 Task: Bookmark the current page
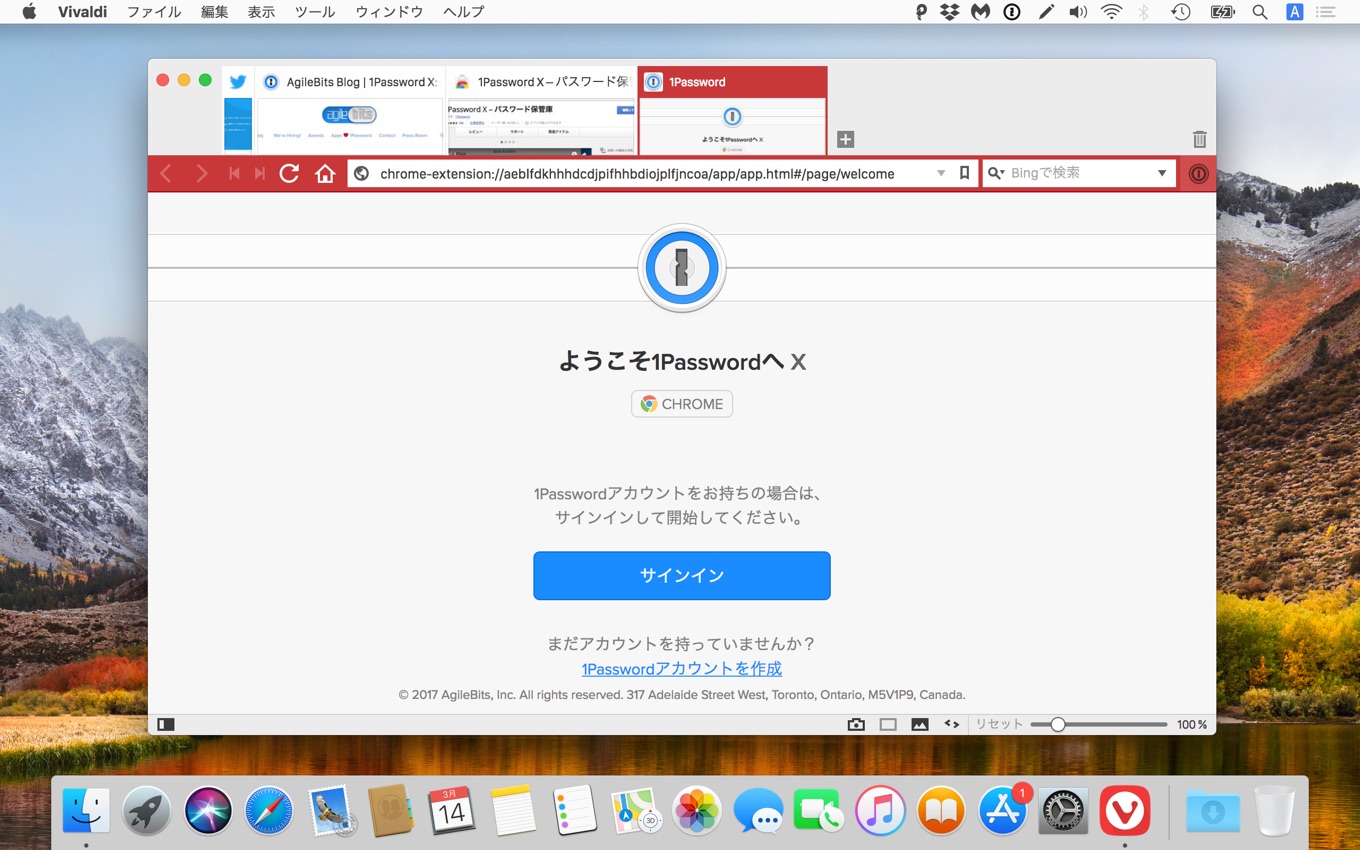[963, 173]
